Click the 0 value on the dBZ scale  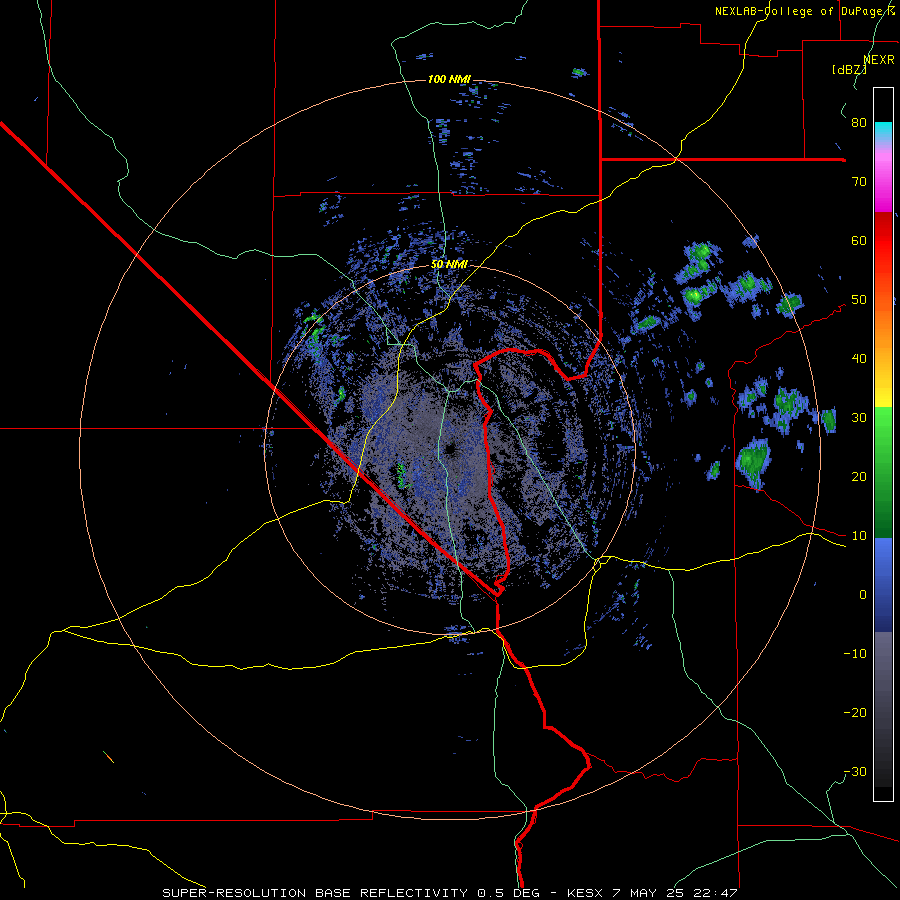[x=863, y=595]
